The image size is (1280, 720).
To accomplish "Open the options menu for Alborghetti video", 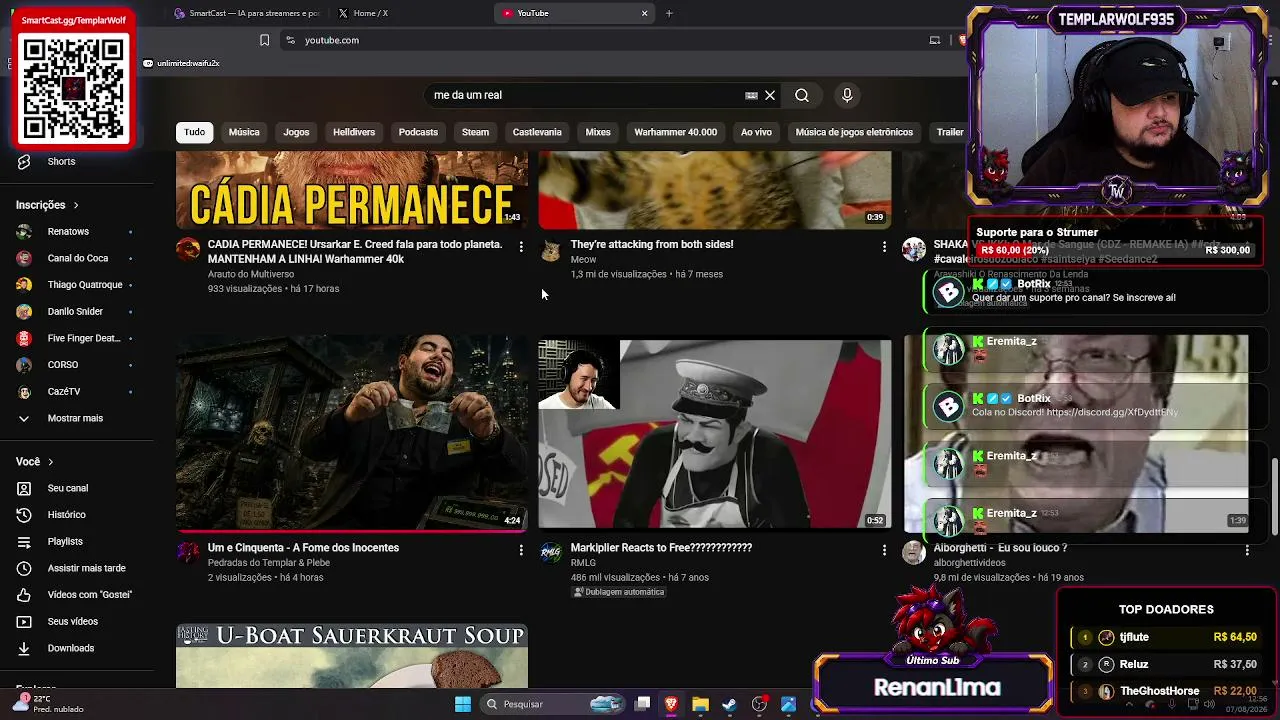I will pos(1247,550).
